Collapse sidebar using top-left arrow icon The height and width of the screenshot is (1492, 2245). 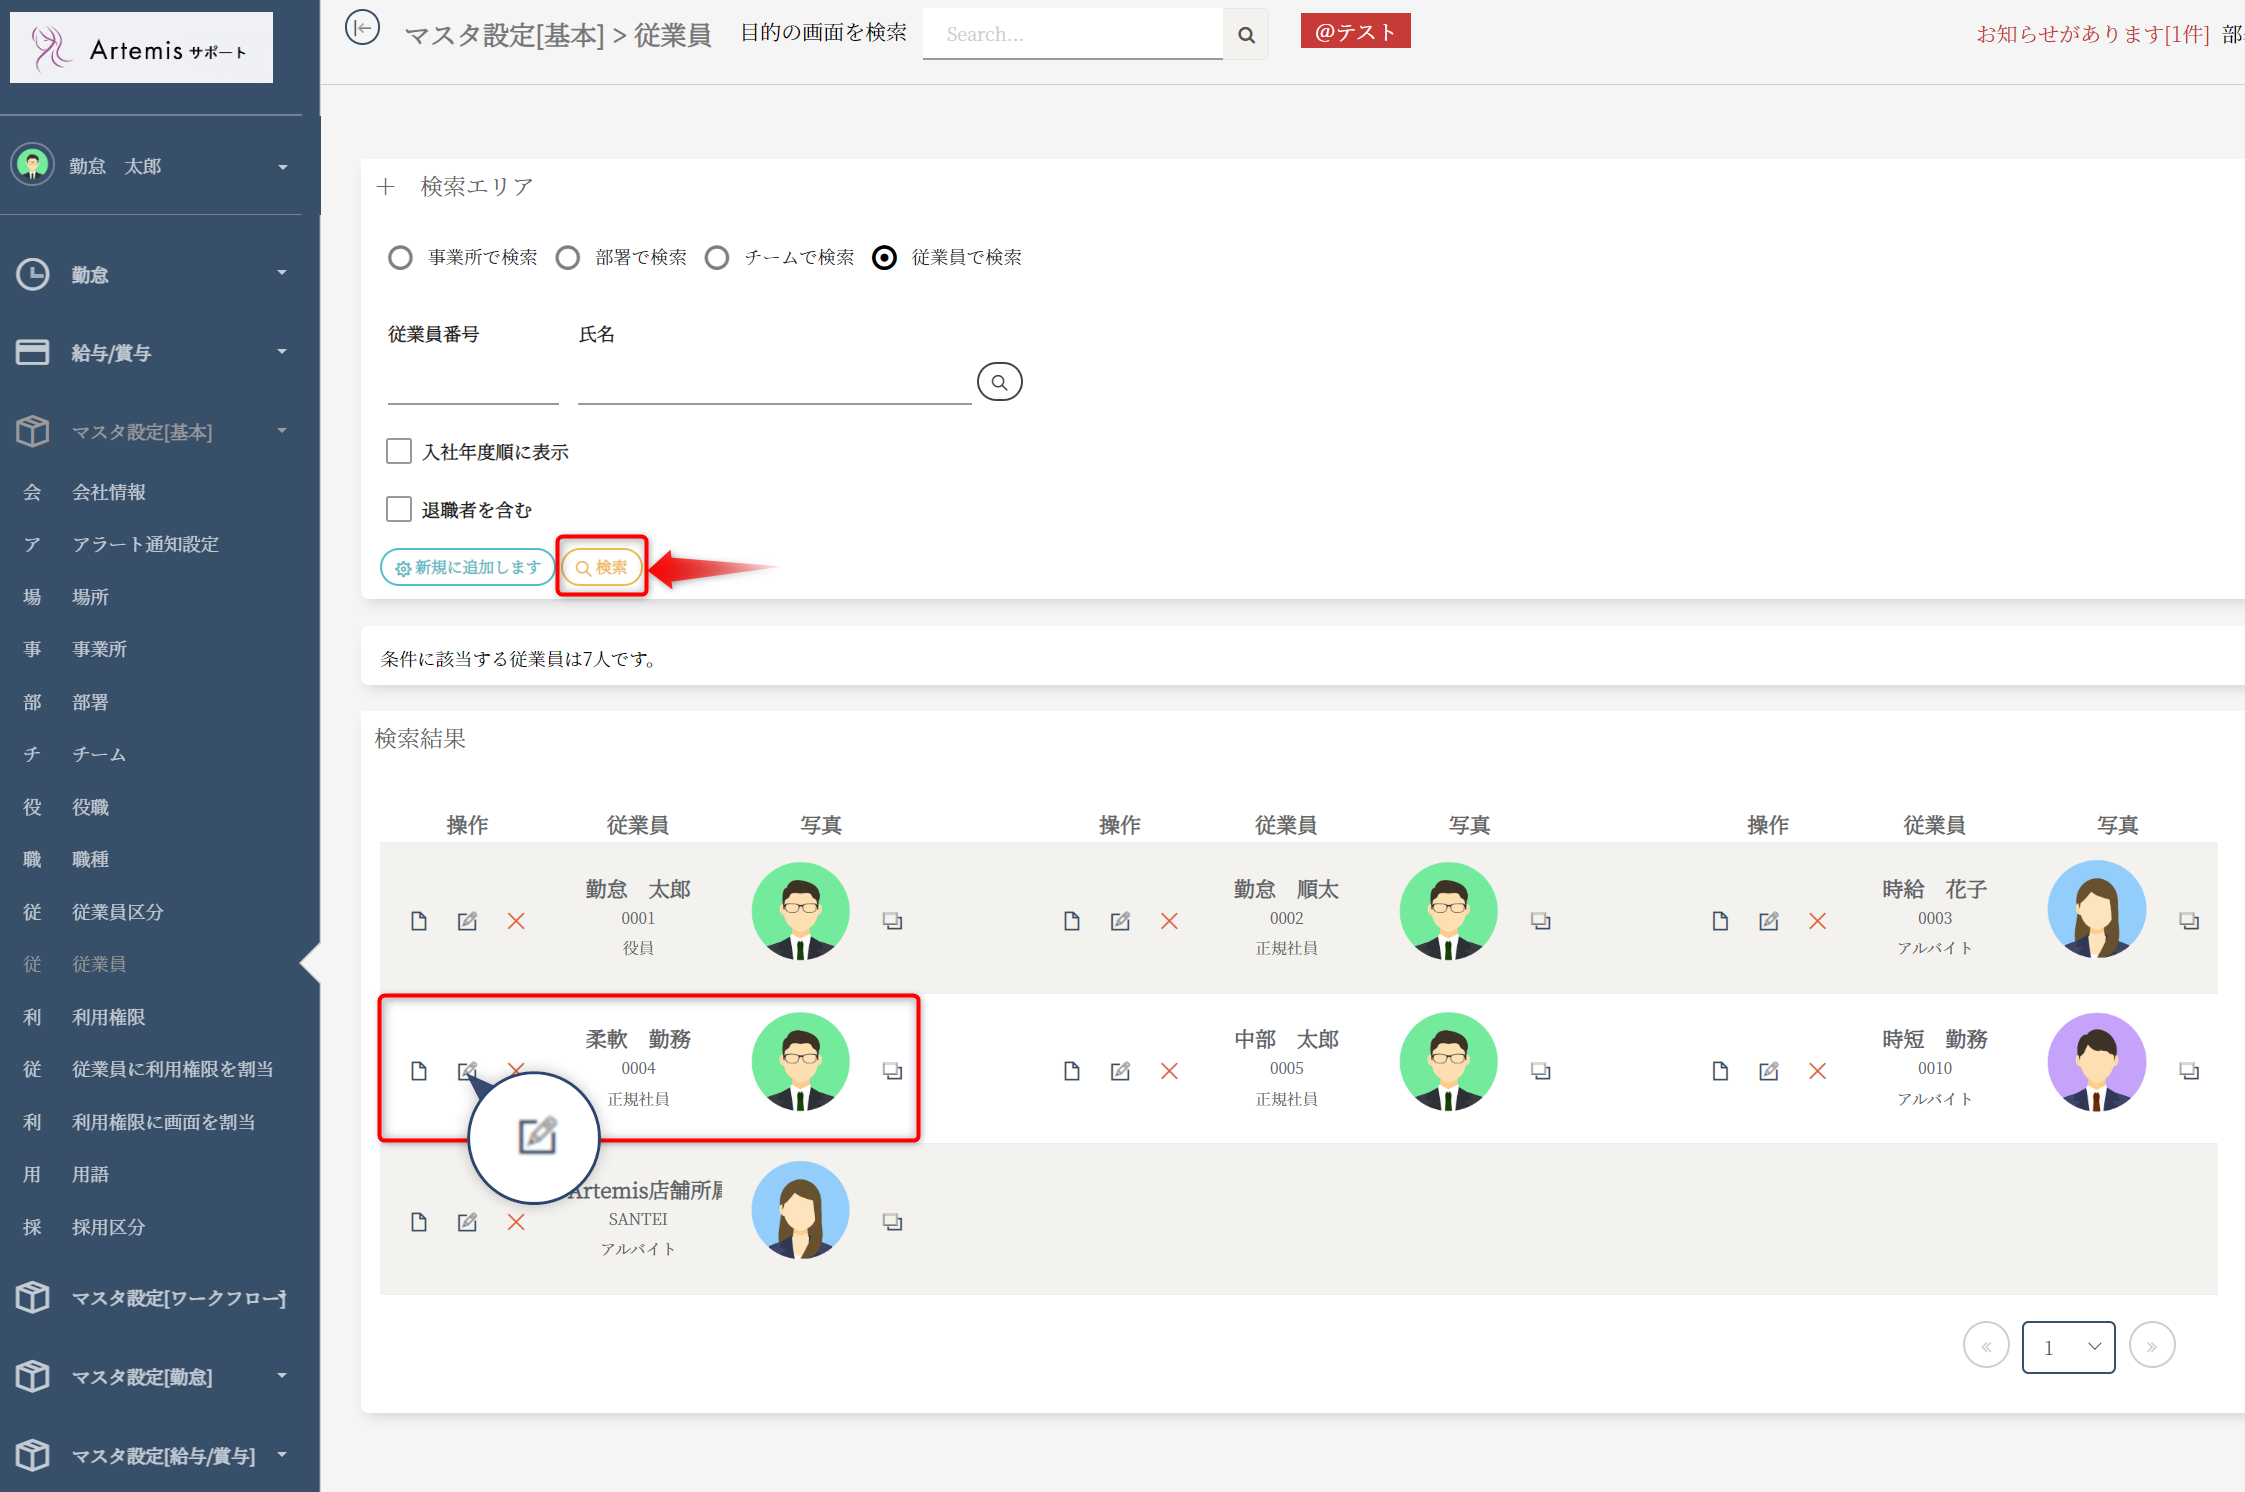click(362, 28)
